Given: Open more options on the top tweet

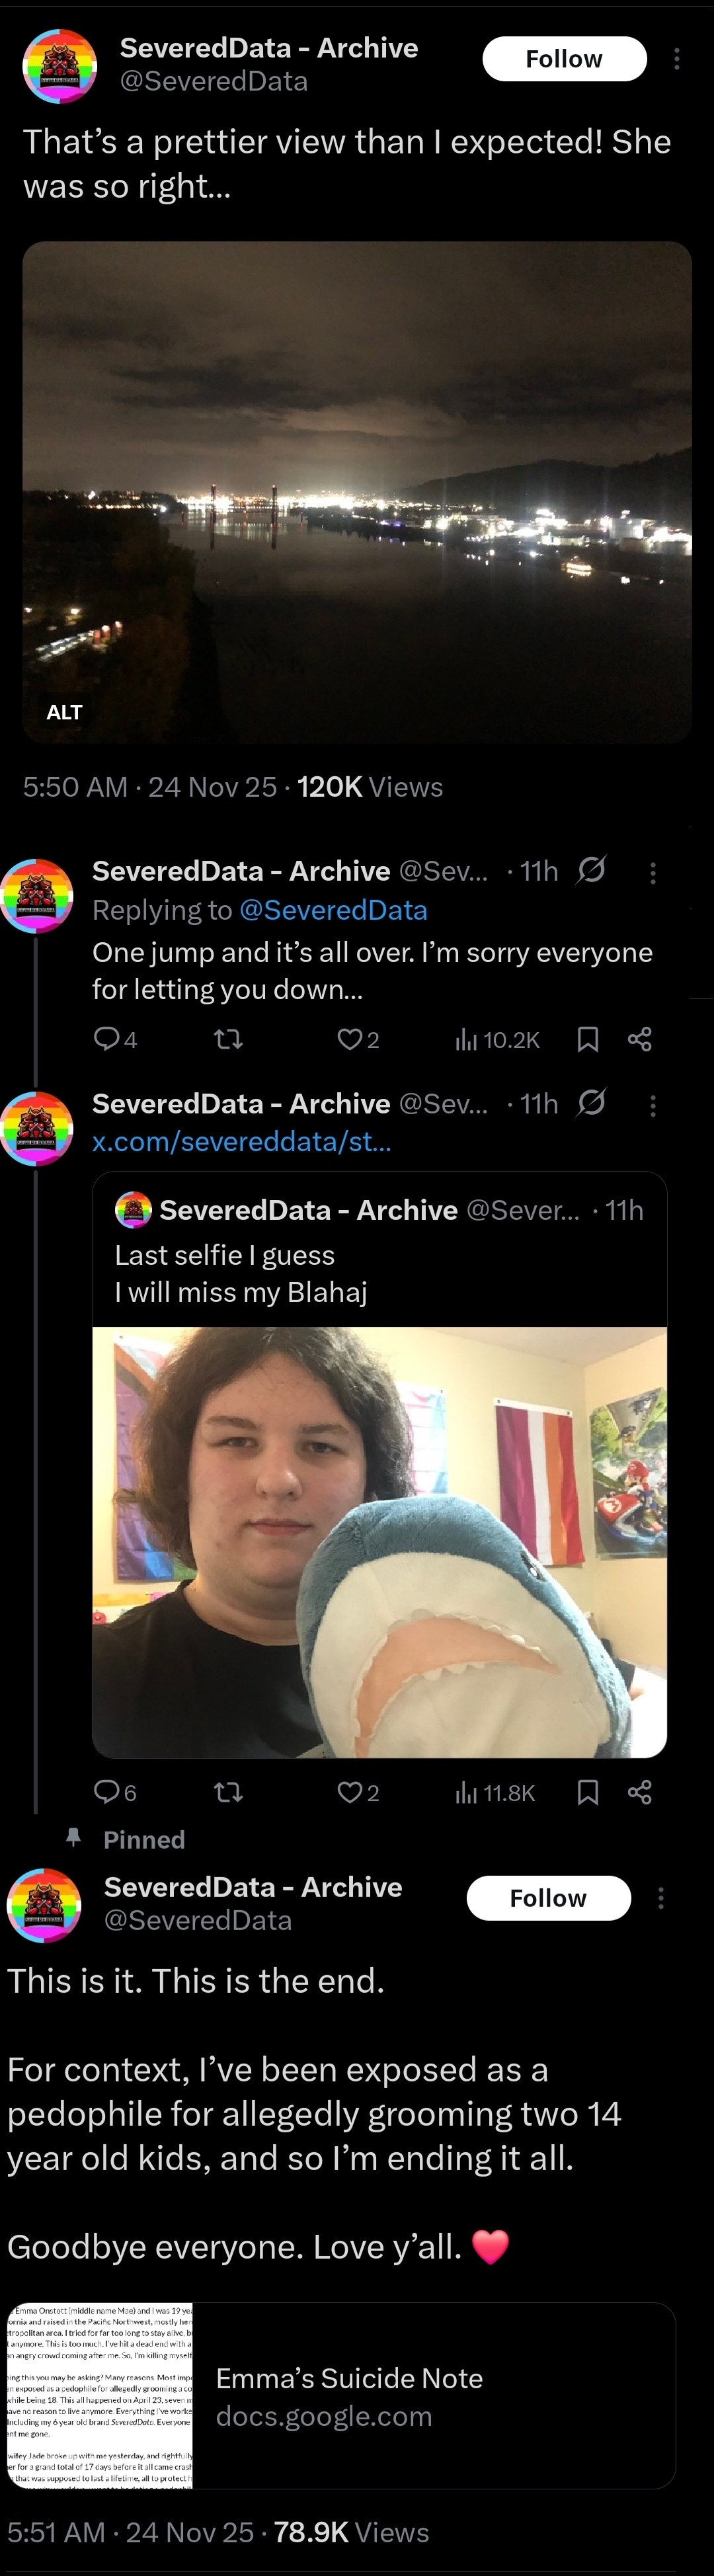Looking at the screenshot, I should (677, 59).
